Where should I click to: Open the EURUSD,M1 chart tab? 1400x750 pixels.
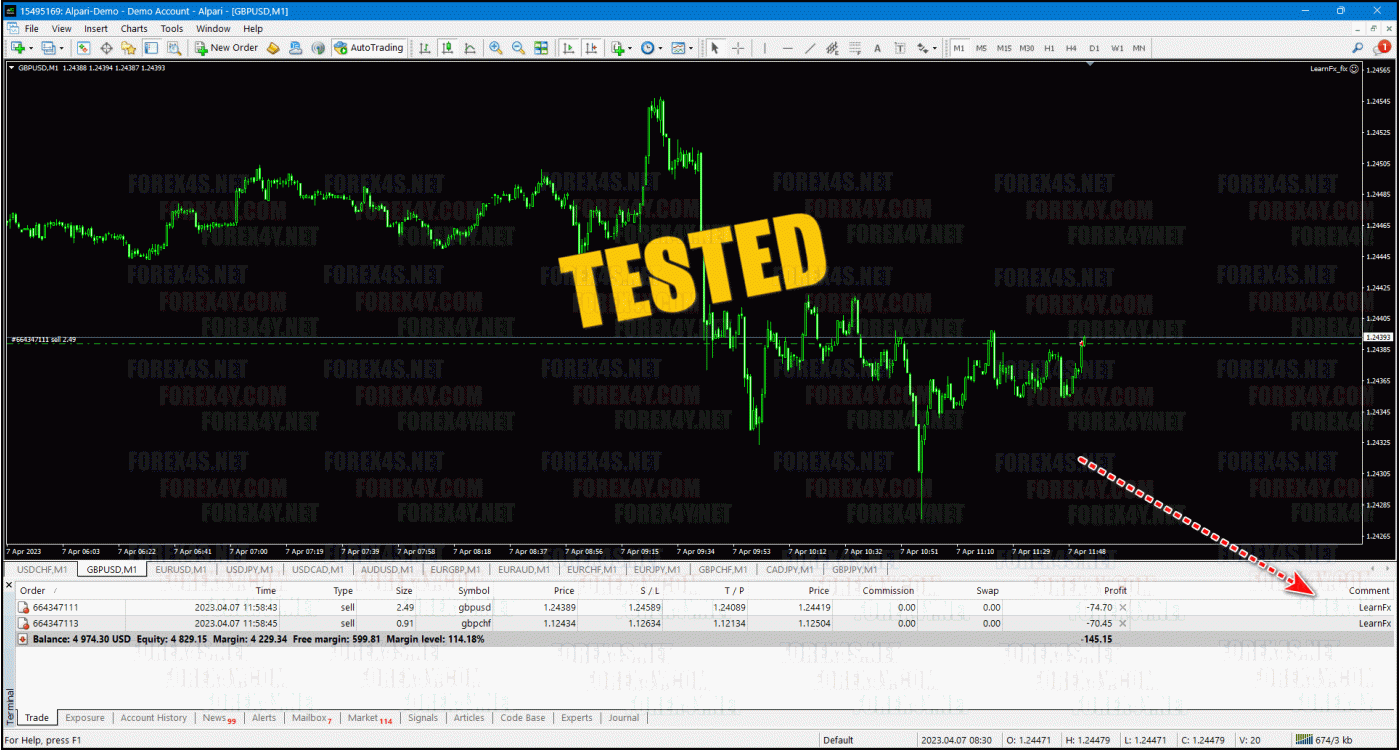tap(180, 569)
